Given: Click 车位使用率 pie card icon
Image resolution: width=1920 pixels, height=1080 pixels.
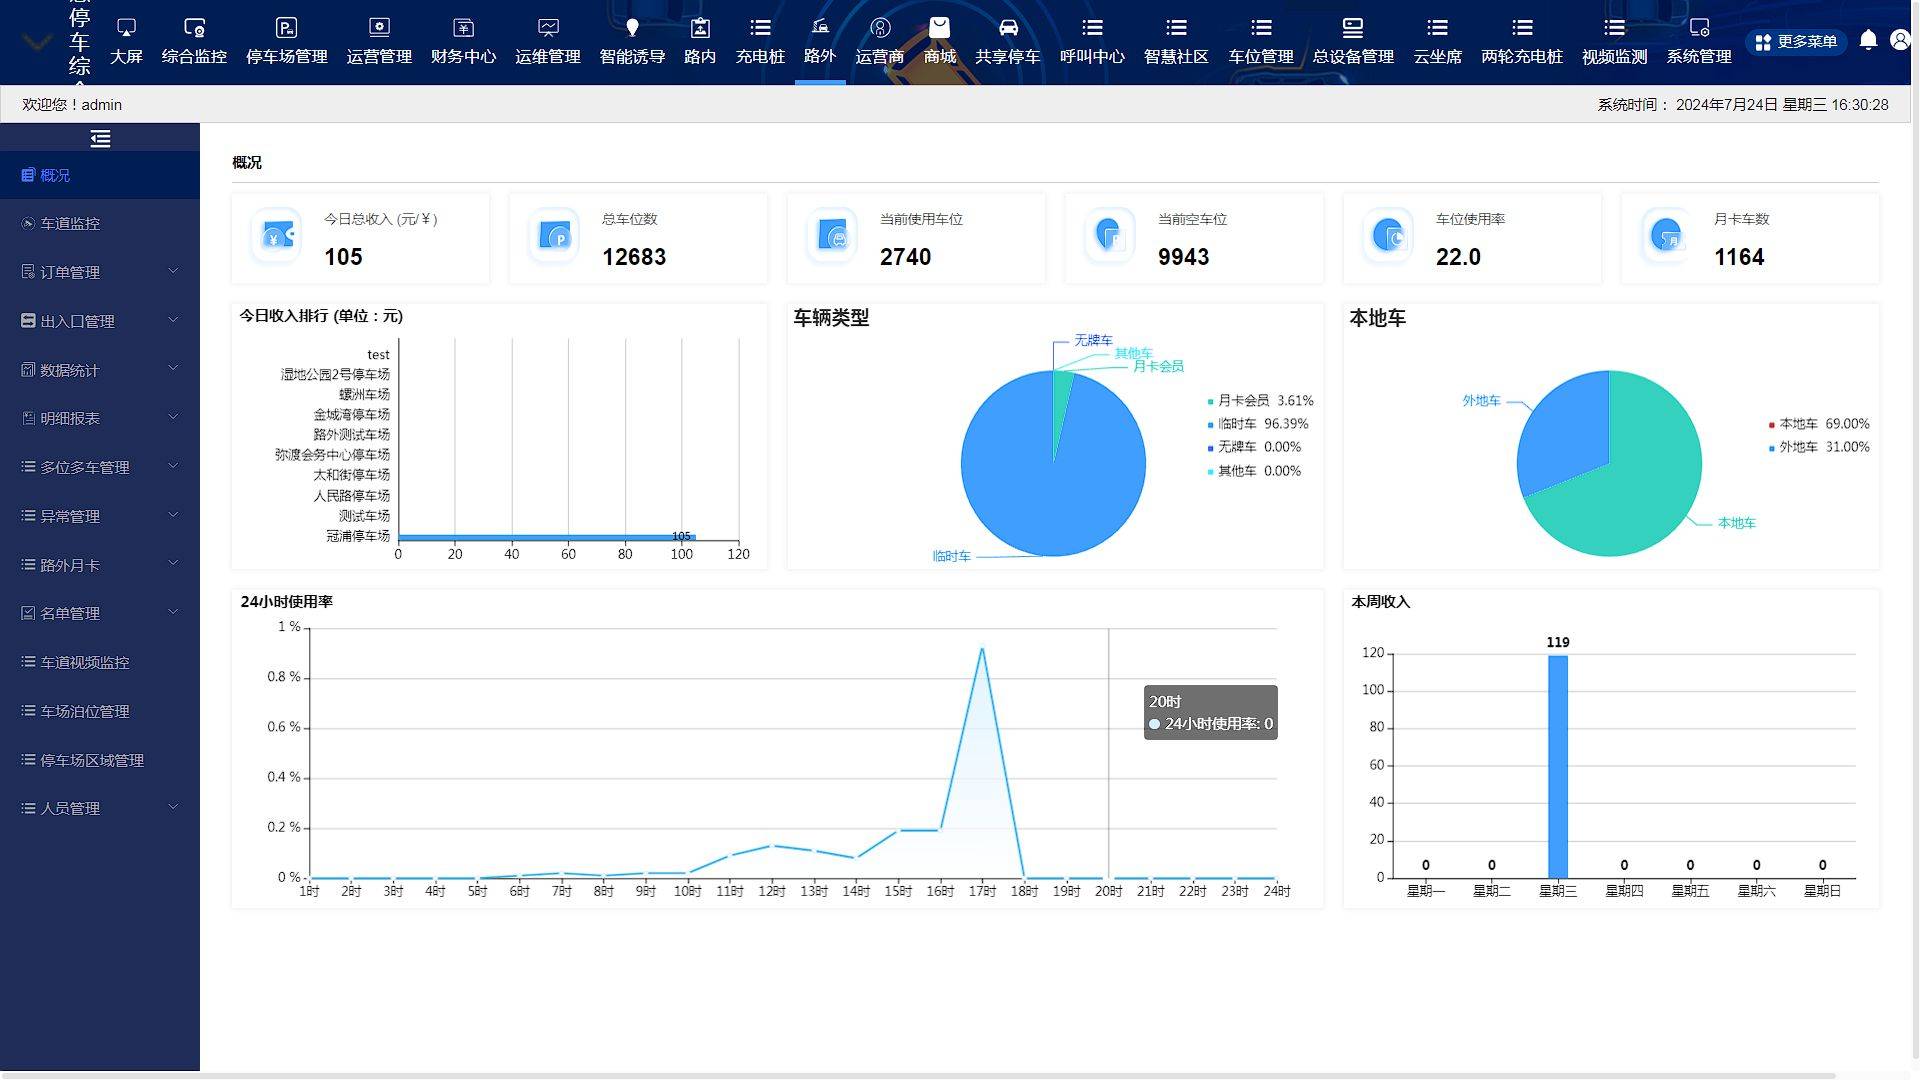Looking at the screenshot, I should 1388,236.
